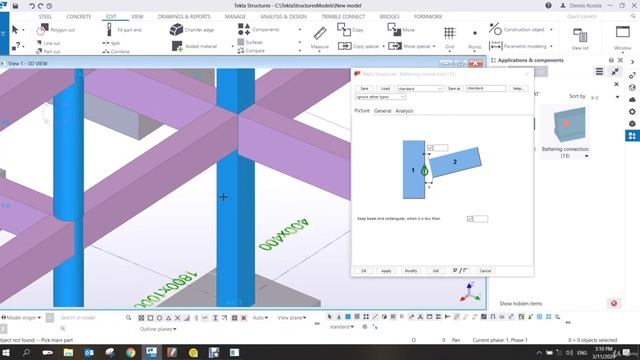Click the select arrow tool in ribbon
The image size is (640, 360).
[15, 30]
